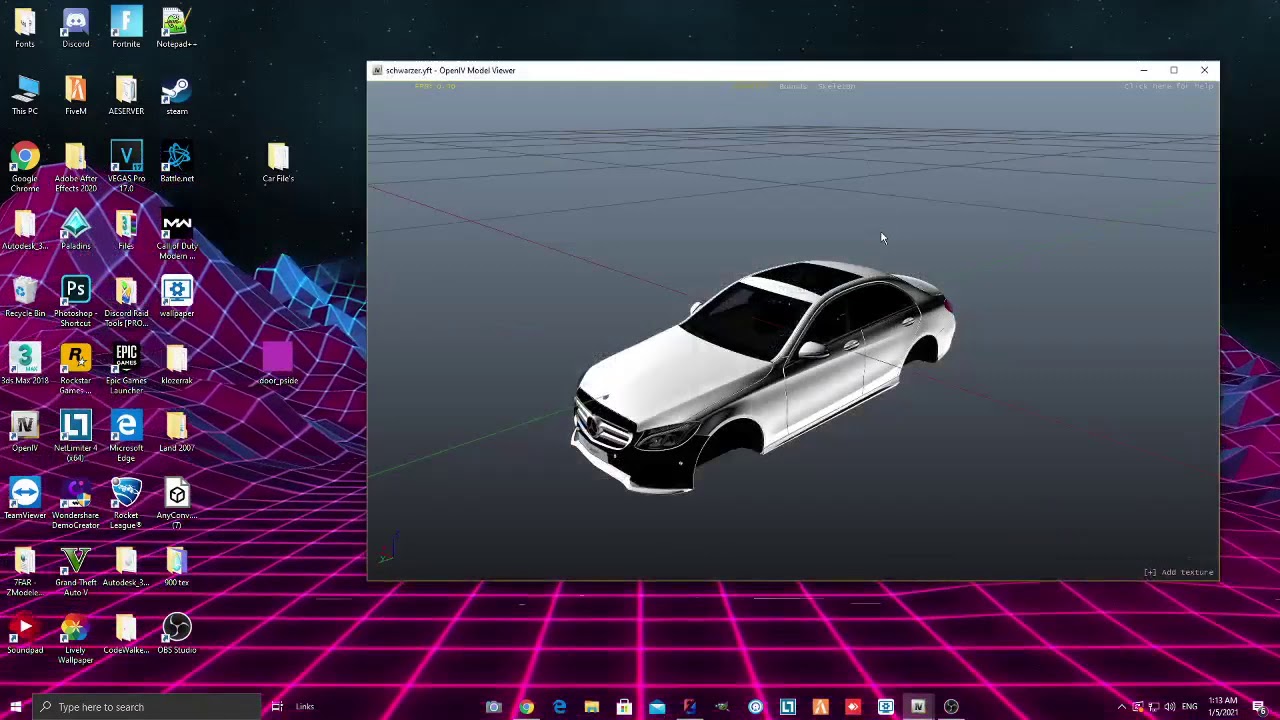Launch the Battle.net desktop shortcut

[x=176, y=163]
